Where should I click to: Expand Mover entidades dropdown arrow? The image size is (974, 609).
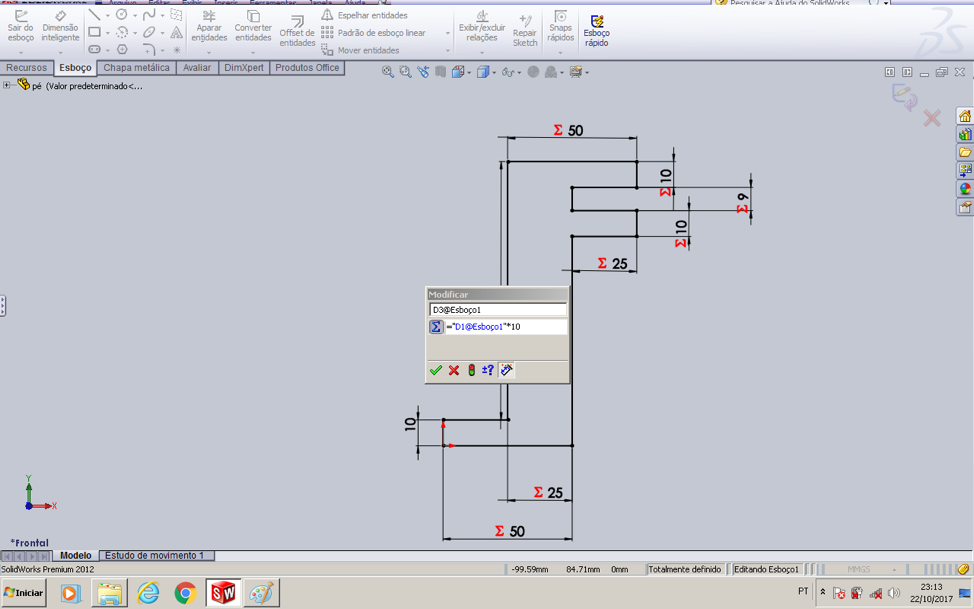(448, 50)
